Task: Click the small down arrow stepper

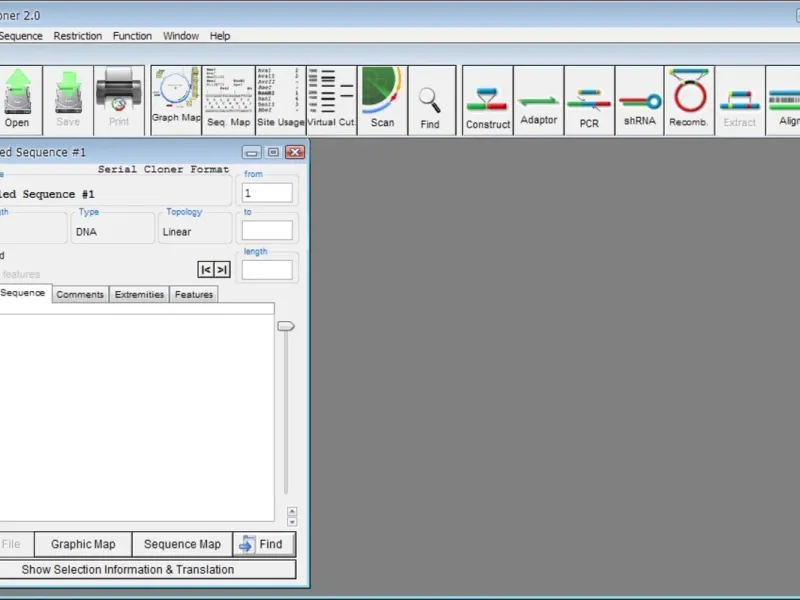Action: (292, 521)
